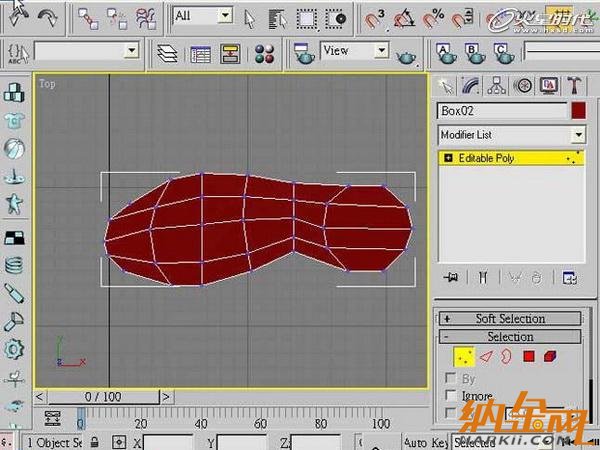This screenshot has width=600, height=450.
Task: Open the dark red object color swatch
Action: 579,111
